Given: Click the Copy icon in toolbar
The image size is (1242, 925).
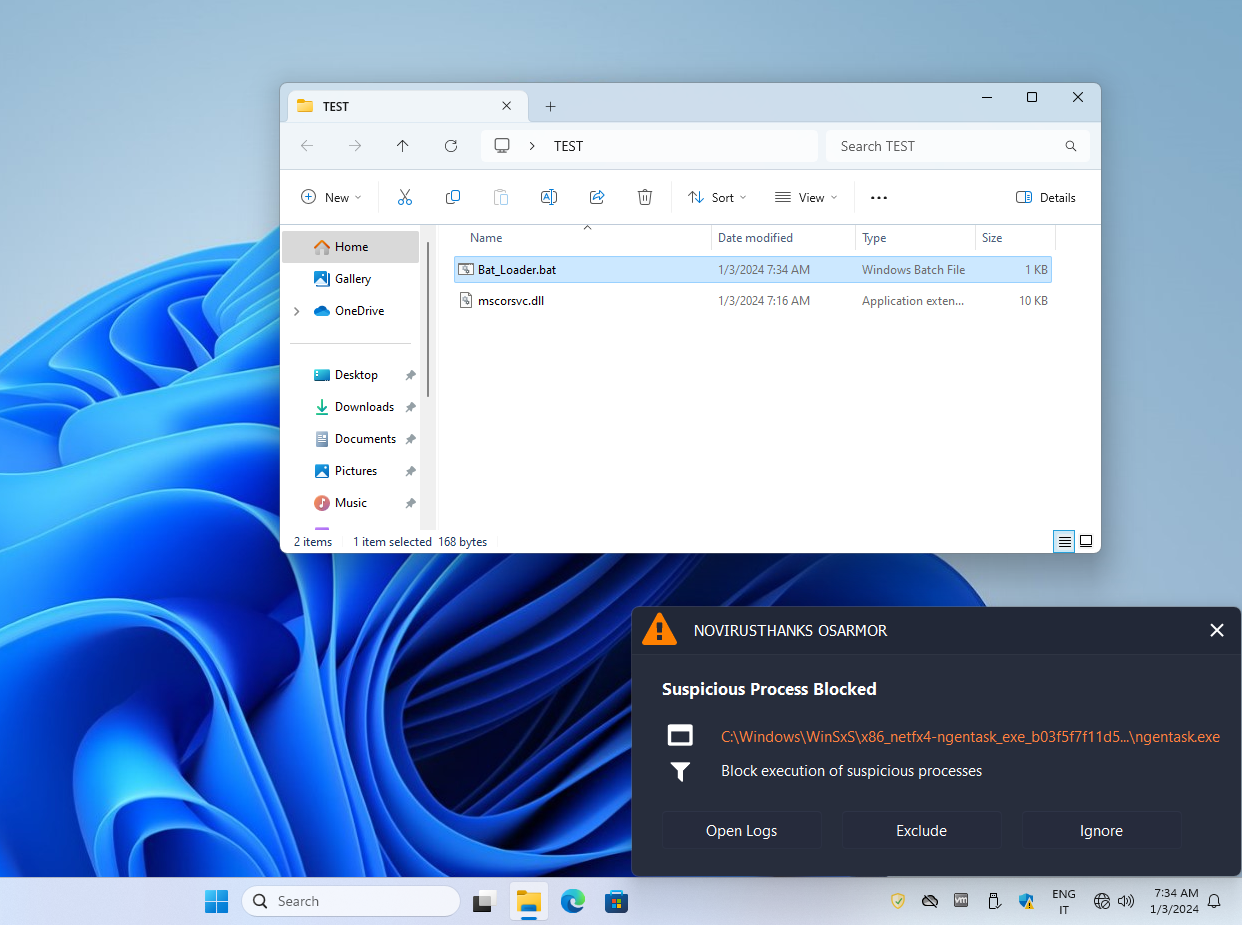Looking at the screenshot, I should (x=453, y=197).
